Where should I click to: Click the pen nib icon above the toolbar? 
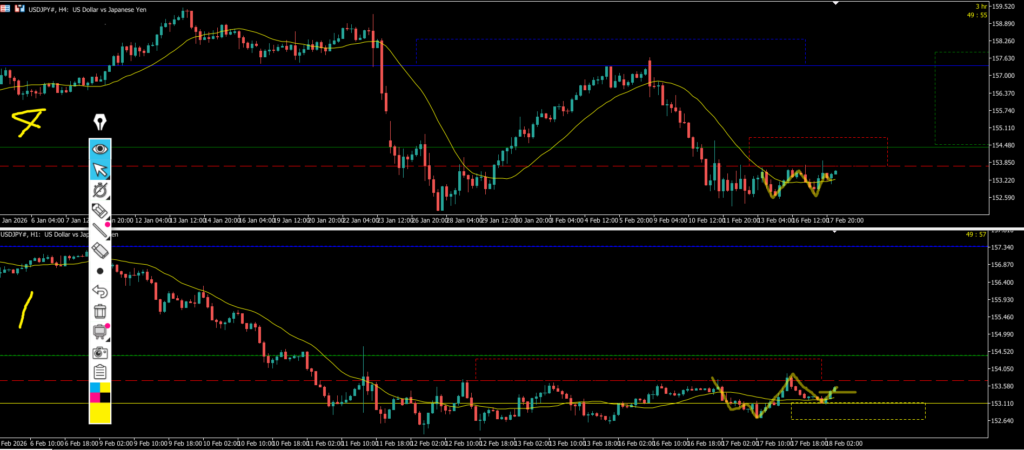(x=100, y=122)
